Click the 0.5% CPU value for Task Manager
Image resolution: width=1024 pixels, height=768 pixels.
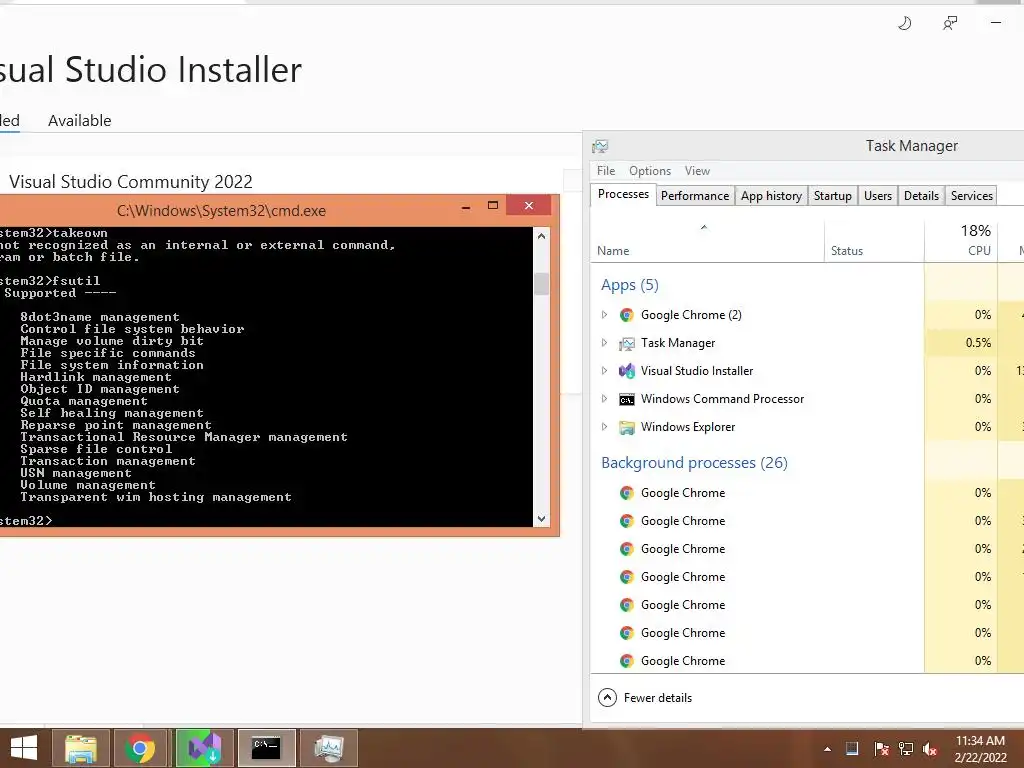pyautogui.click(x=978, y=343)
